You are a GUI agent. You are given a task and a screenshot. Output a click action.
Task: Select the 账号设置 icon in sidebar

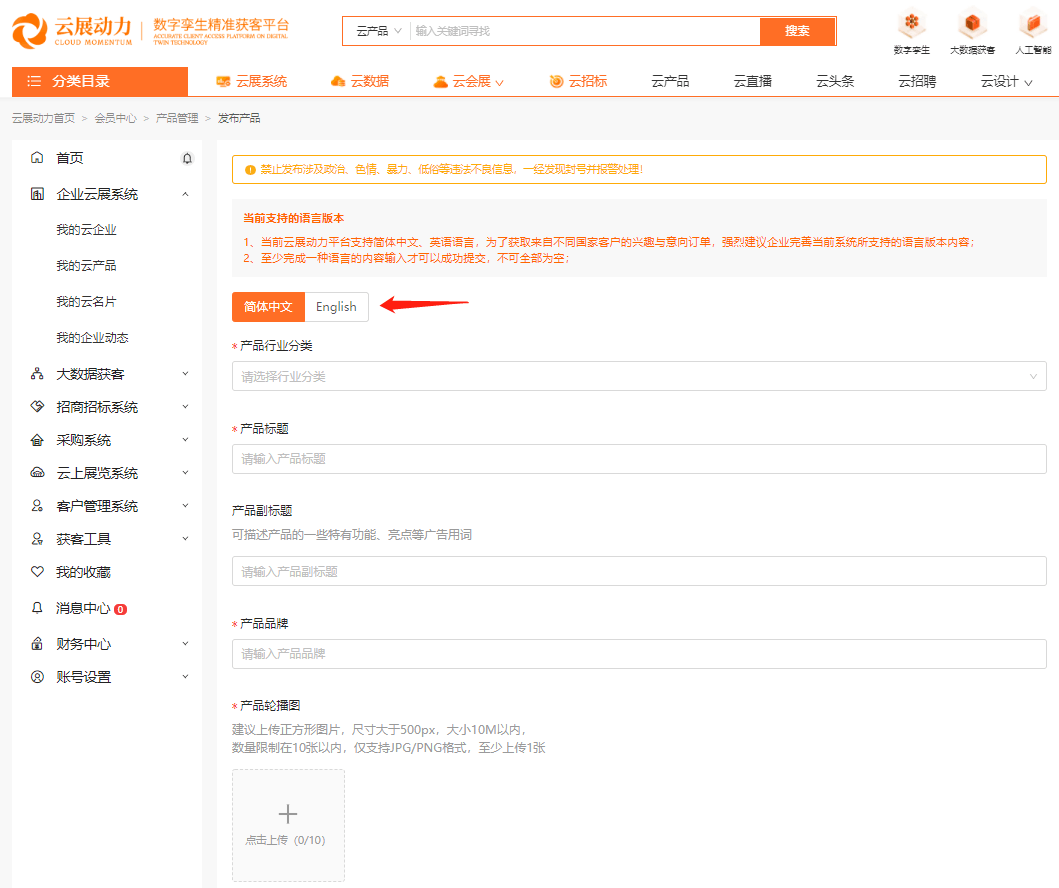[37, 677]
